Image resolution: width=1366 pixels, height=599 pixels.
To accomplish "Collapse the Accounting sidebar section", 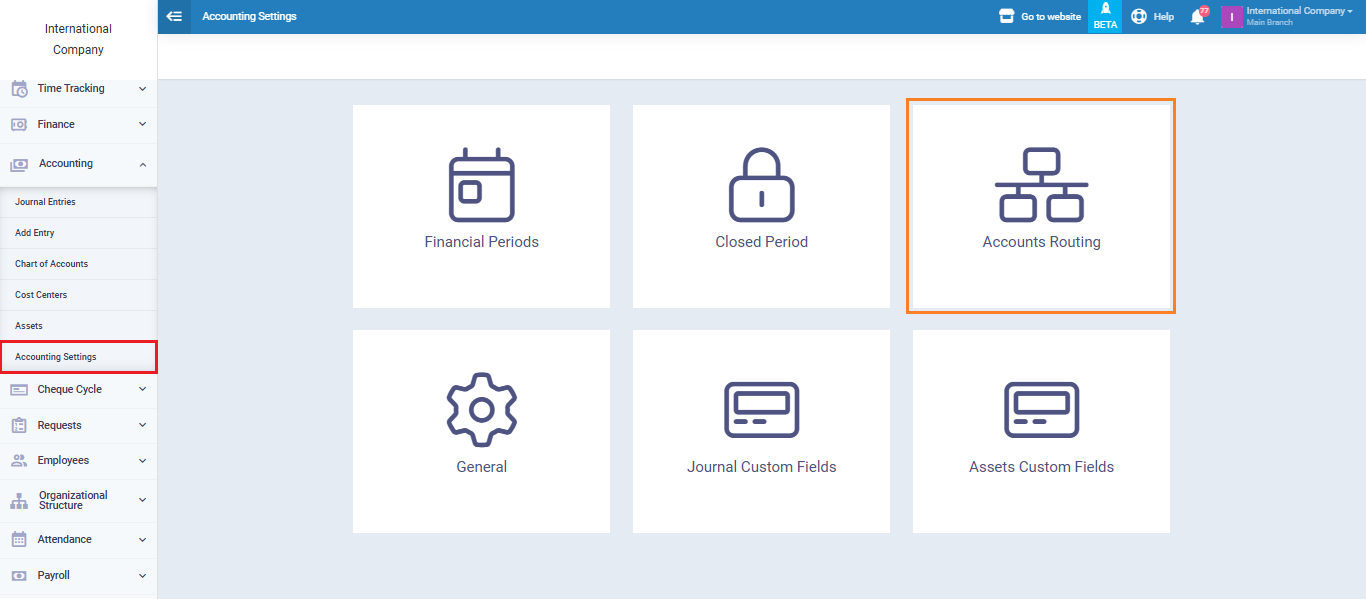I will pyautogui.click(x=78, y=164).
